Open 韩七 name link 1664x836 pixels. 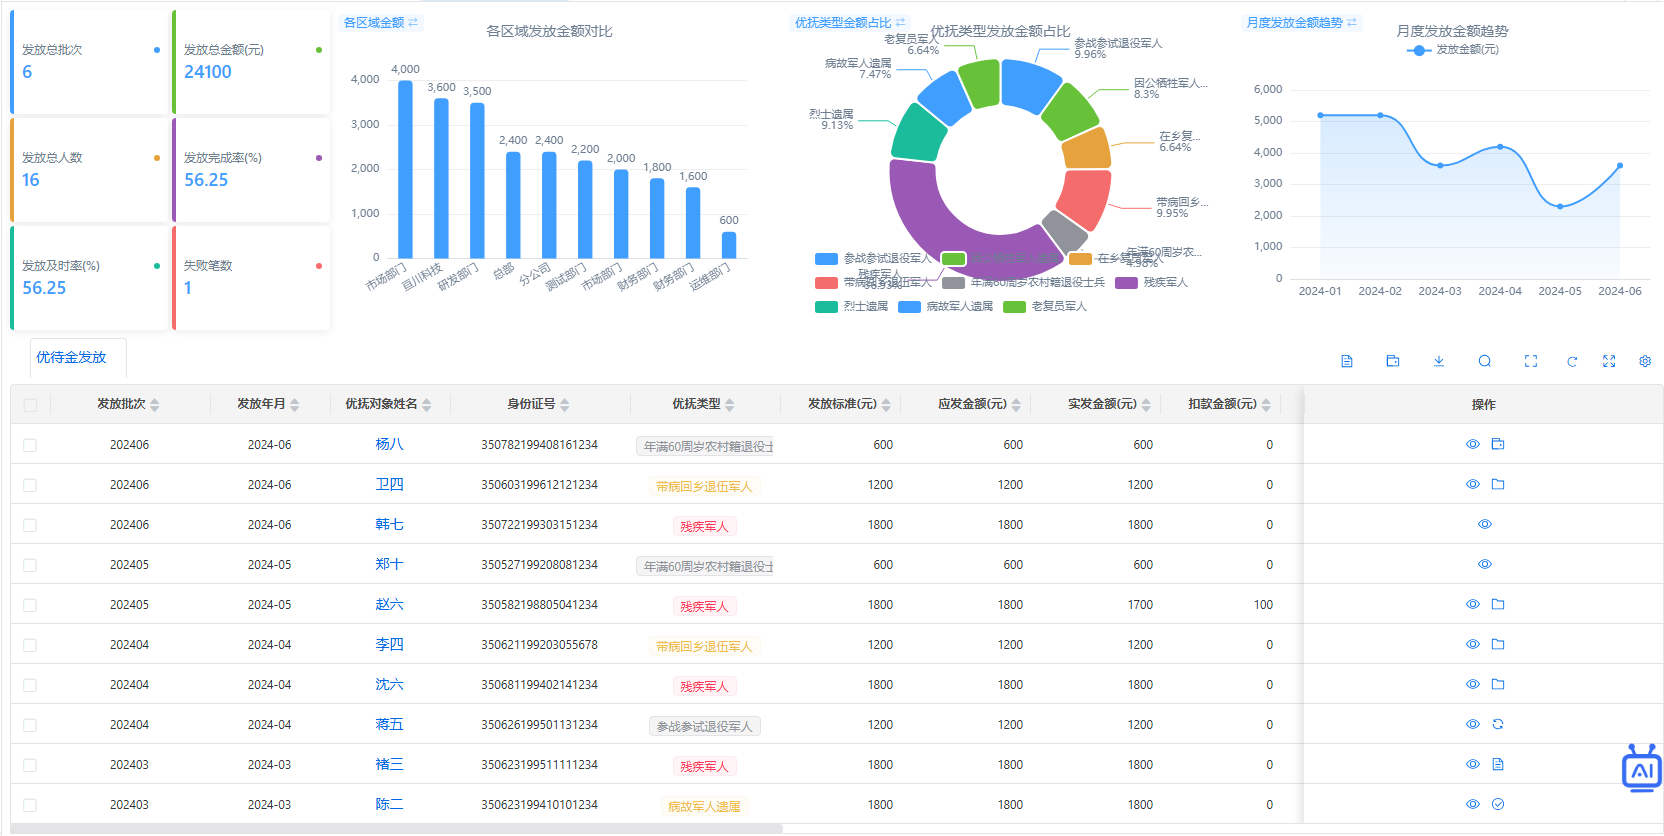pyautogui.click(x=389, y=524)
